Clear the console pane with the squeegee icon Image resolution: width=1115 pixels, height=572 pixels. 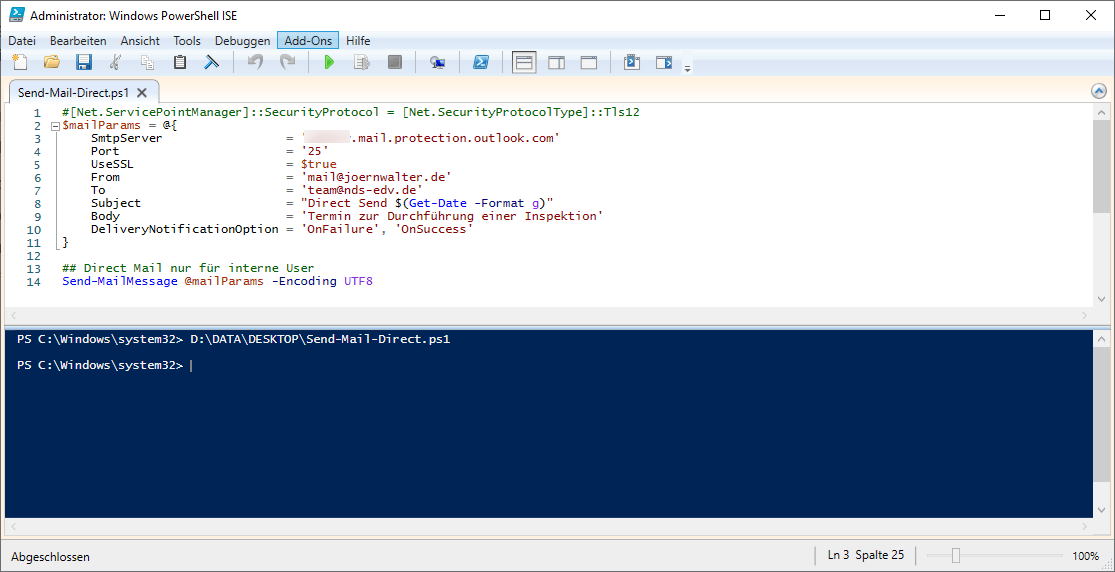(212, 63)
